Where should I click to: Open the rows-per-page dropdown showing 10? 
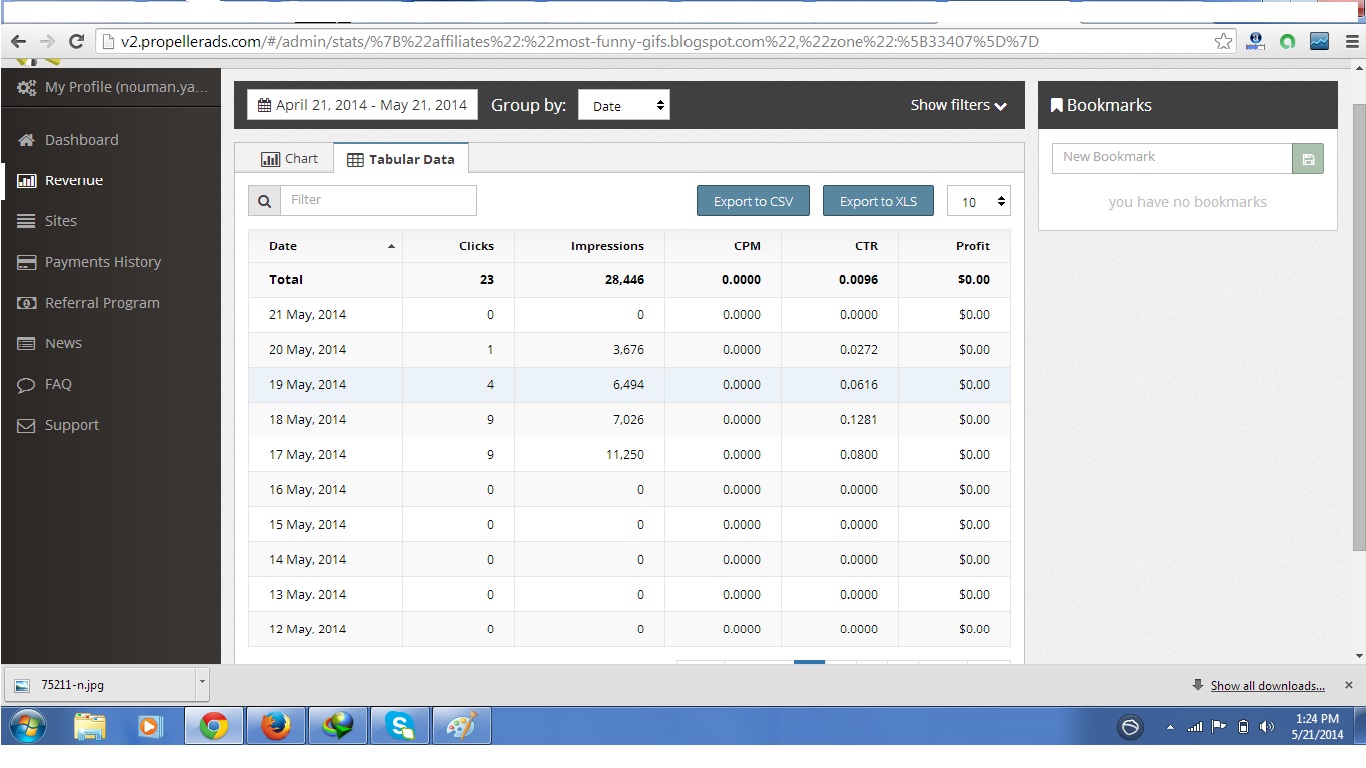978,201
